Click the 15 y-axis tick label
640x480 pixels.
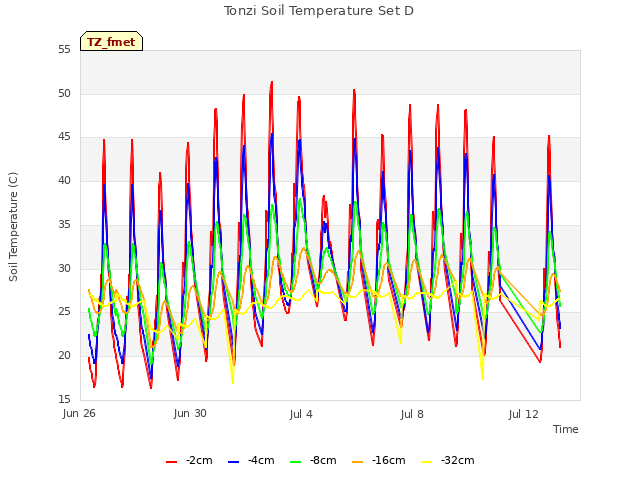tap(64, 399)
